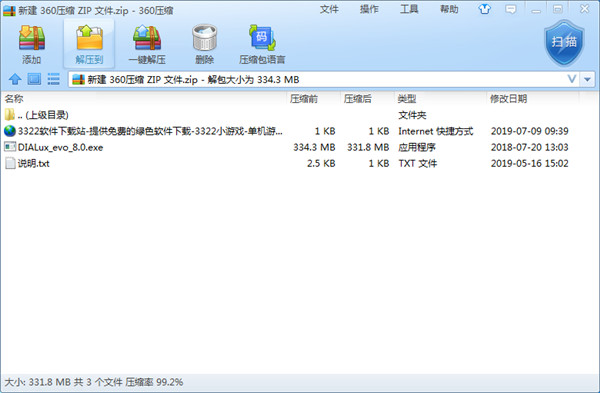This screenshot has width=600, height=393.
Task: Go up one level with blue arrow
Action: [x=15, y=79]
